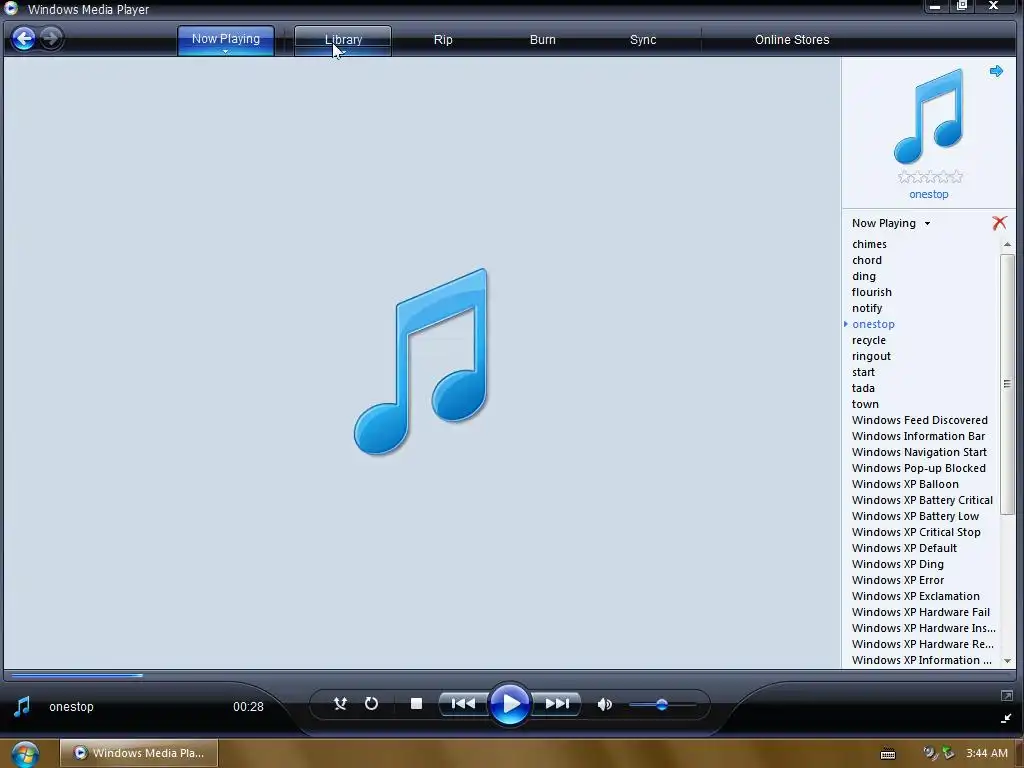1024x768 pixels.
Task: Switch to full-screen view icon
Action: tap(1006, 696)
